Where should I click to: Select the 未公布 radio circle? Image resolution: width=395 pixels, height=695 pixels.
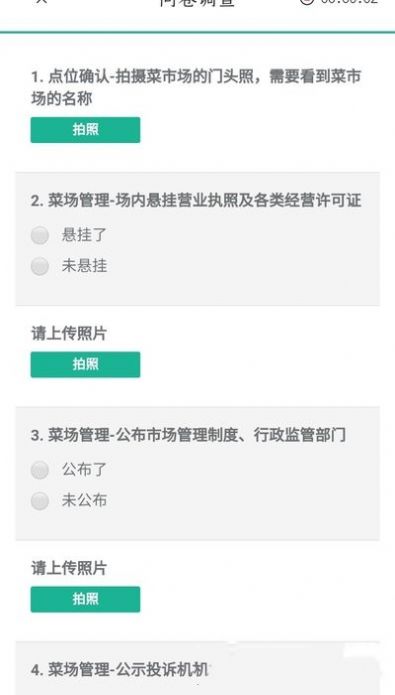(x=40, y=501)
